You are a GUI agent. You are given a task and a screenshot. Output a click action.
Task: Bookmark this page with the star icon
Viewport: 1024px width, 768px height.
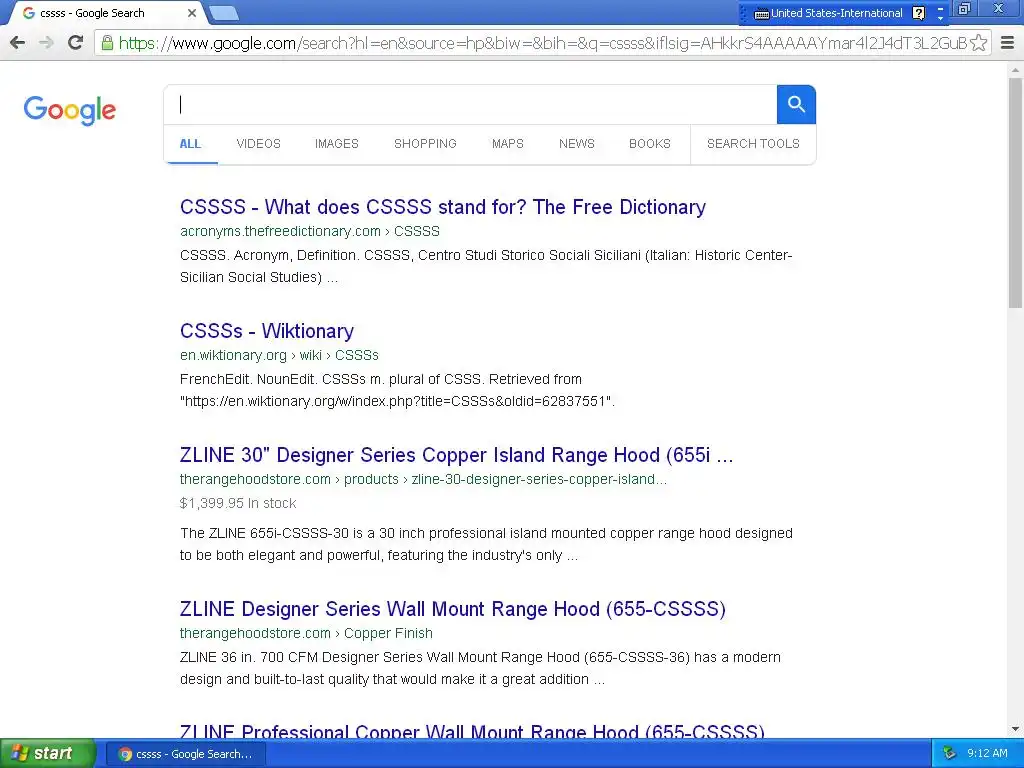coord(978,43)
